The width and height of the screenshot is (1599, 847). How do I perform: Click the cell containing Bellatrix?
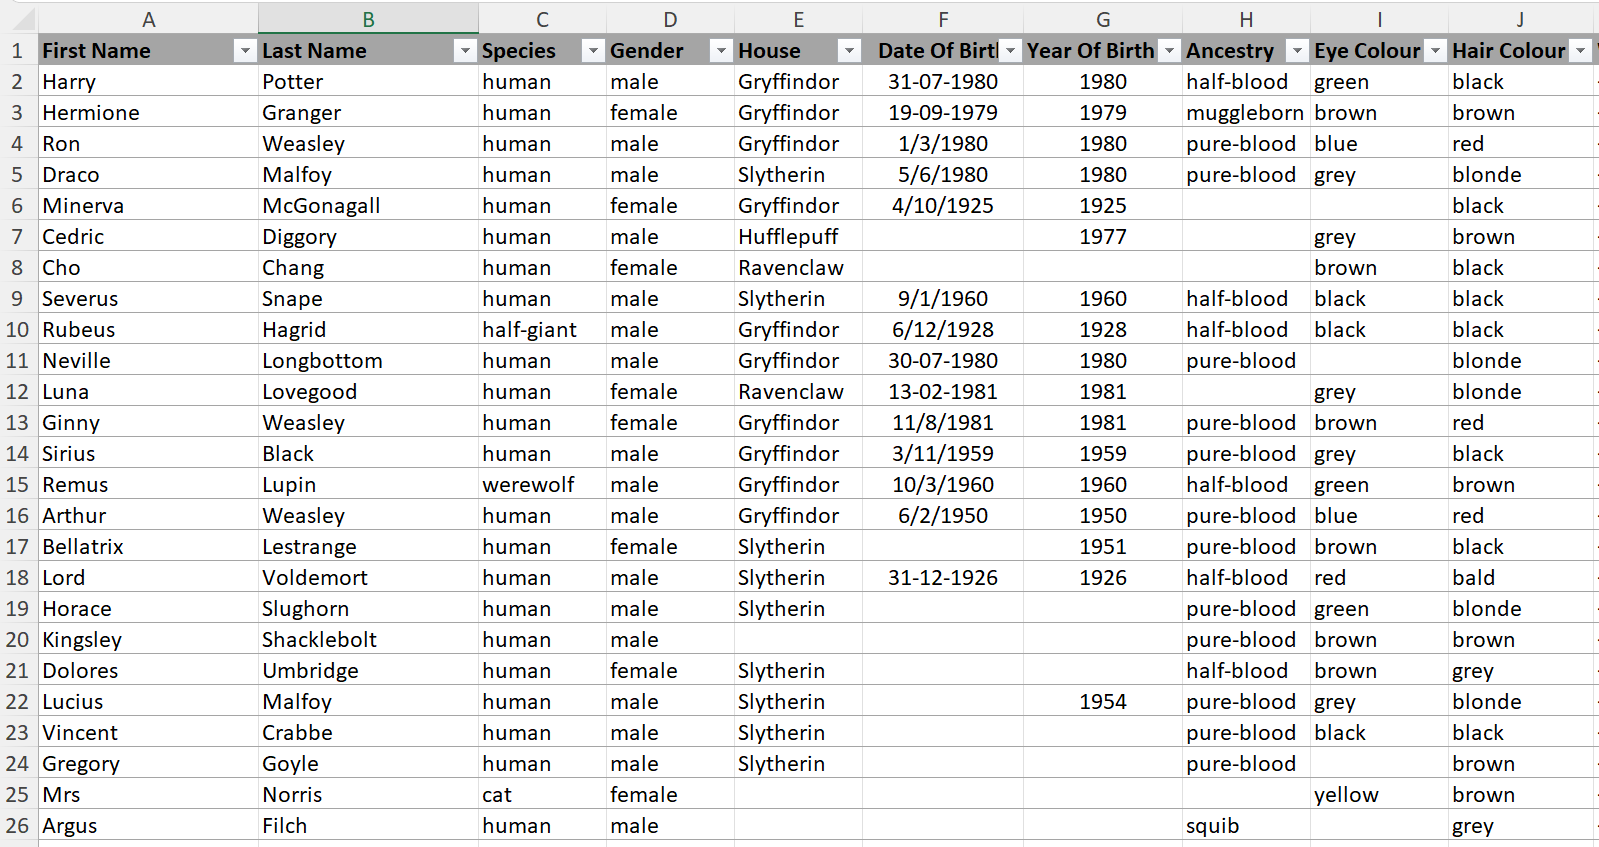(x=148, y=547)
